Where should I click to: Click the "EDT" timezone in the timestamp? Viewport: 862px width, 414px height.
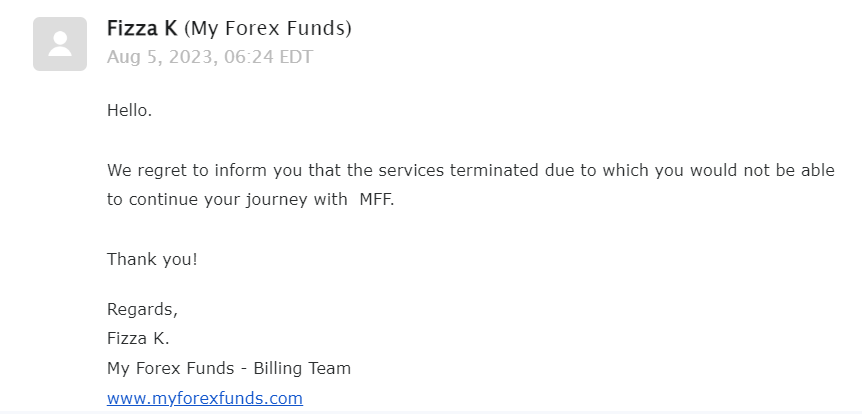295,57
